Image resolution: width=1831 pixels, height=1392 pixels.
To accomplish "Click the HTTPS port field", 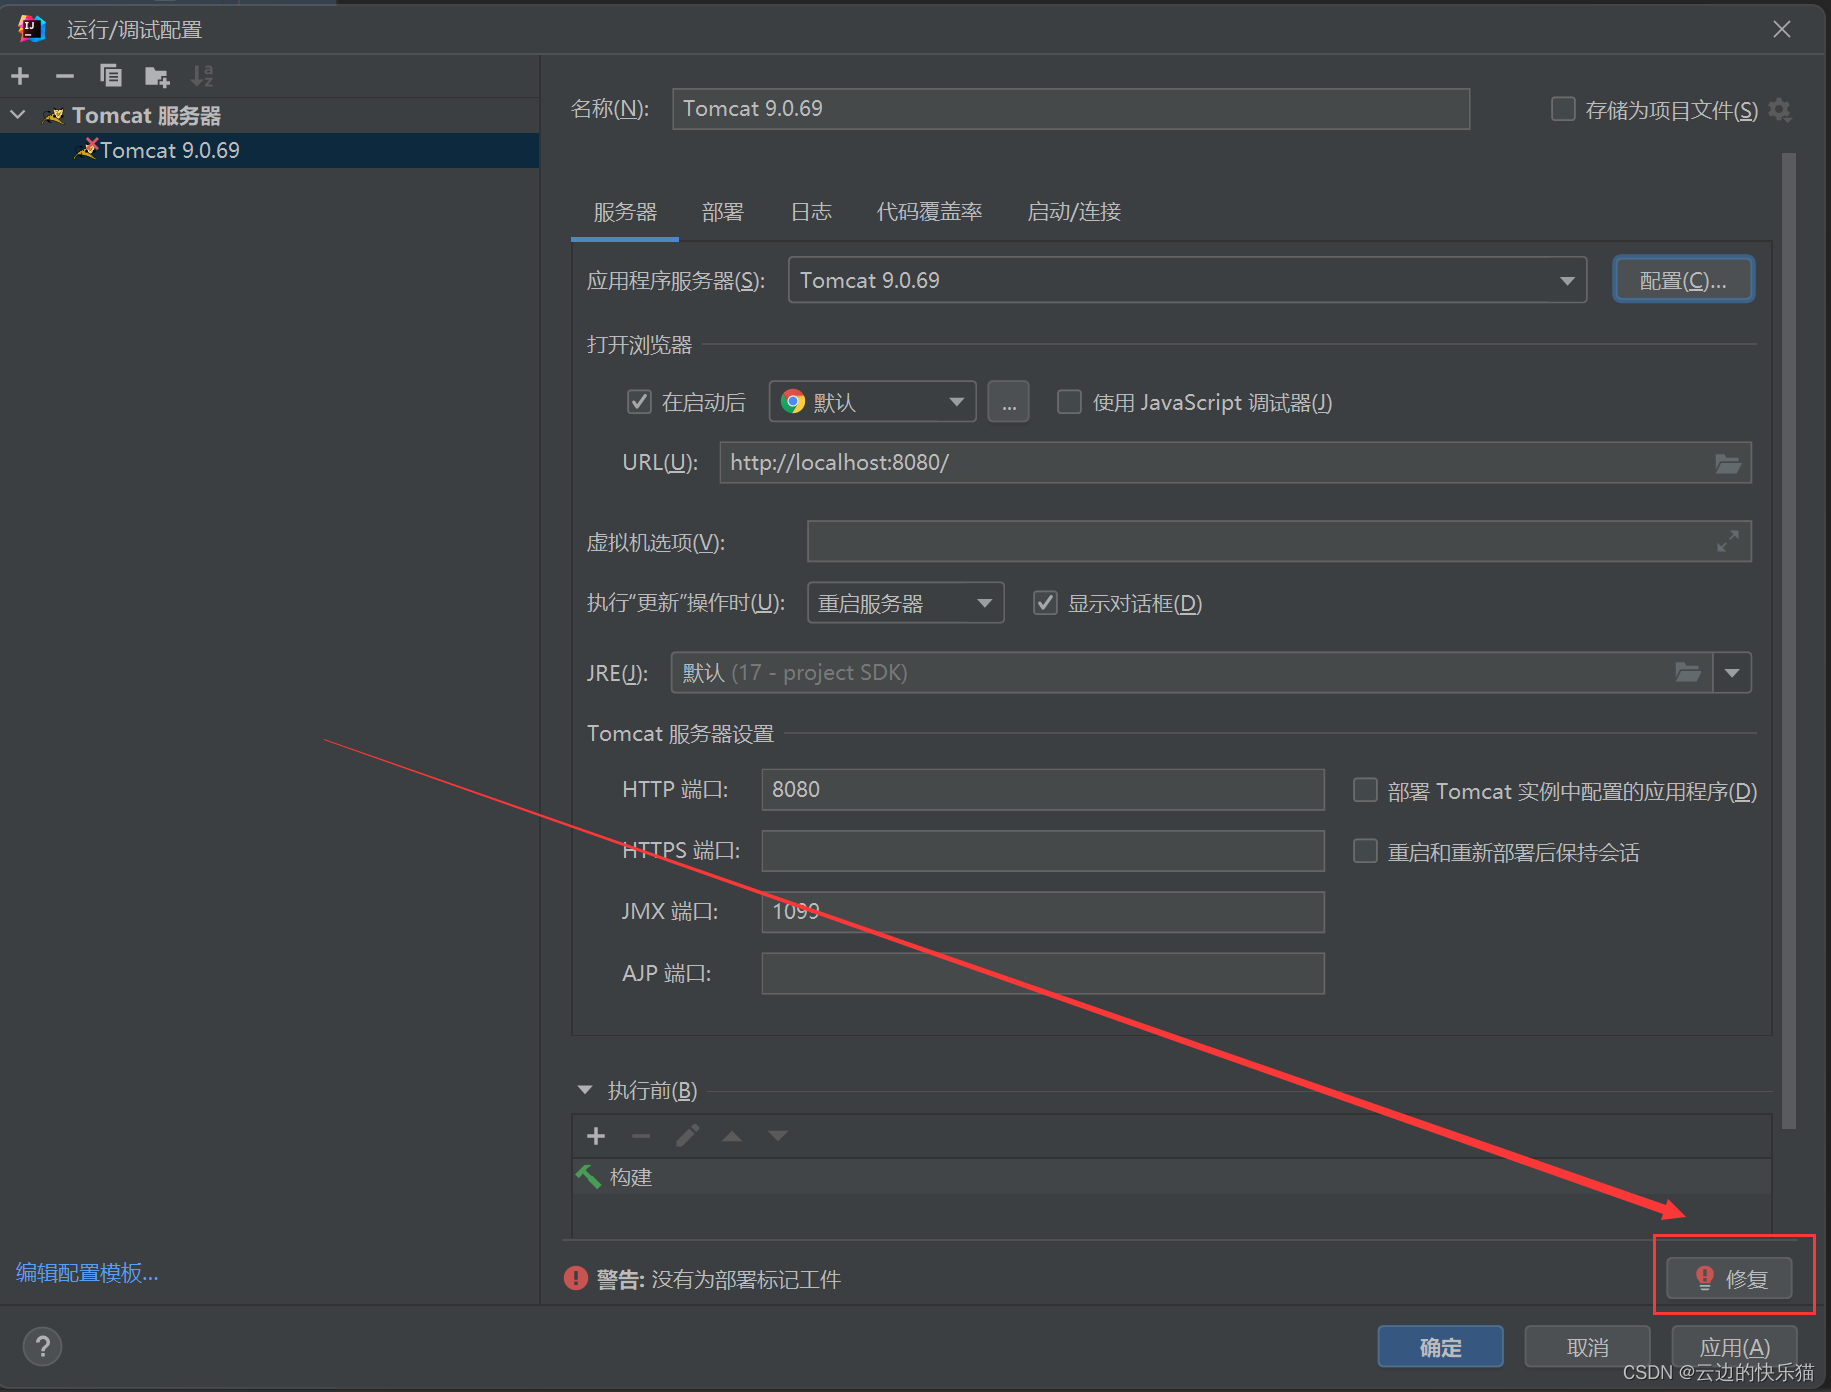I will (1043, 851).
